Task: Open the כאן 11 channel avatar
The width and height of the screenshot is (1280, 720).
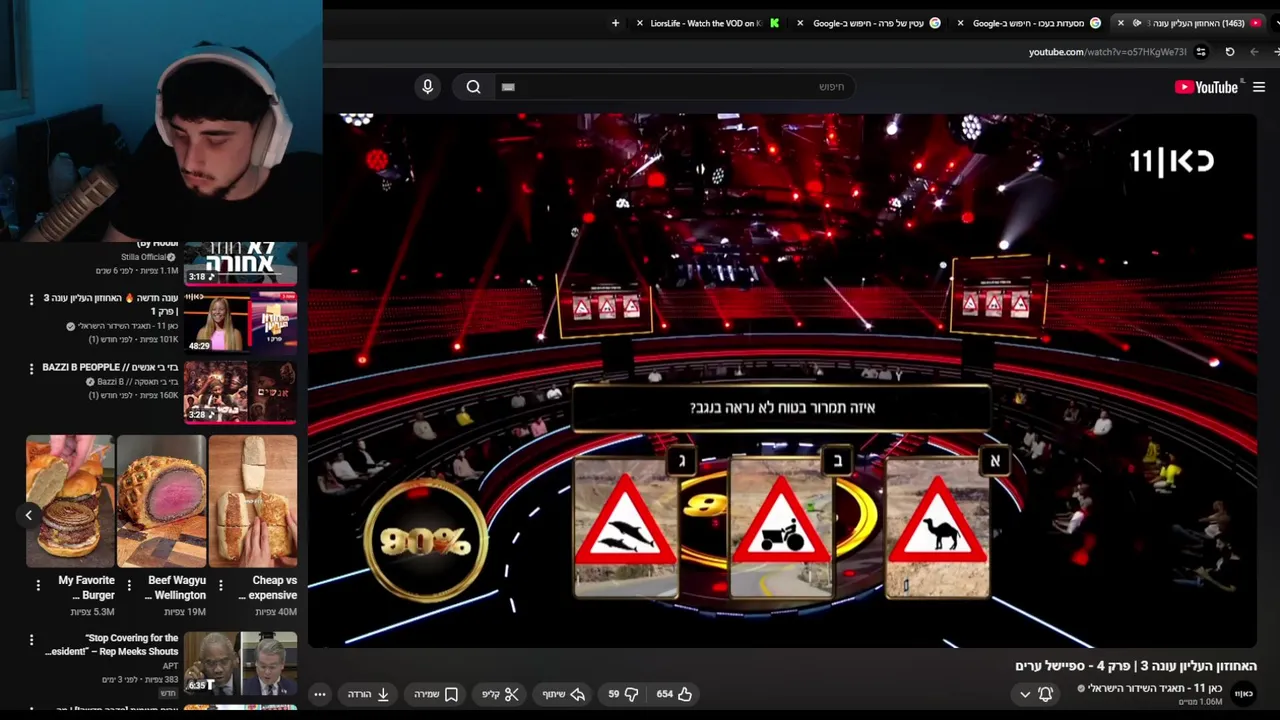Action: click(x=1243, y=694)
